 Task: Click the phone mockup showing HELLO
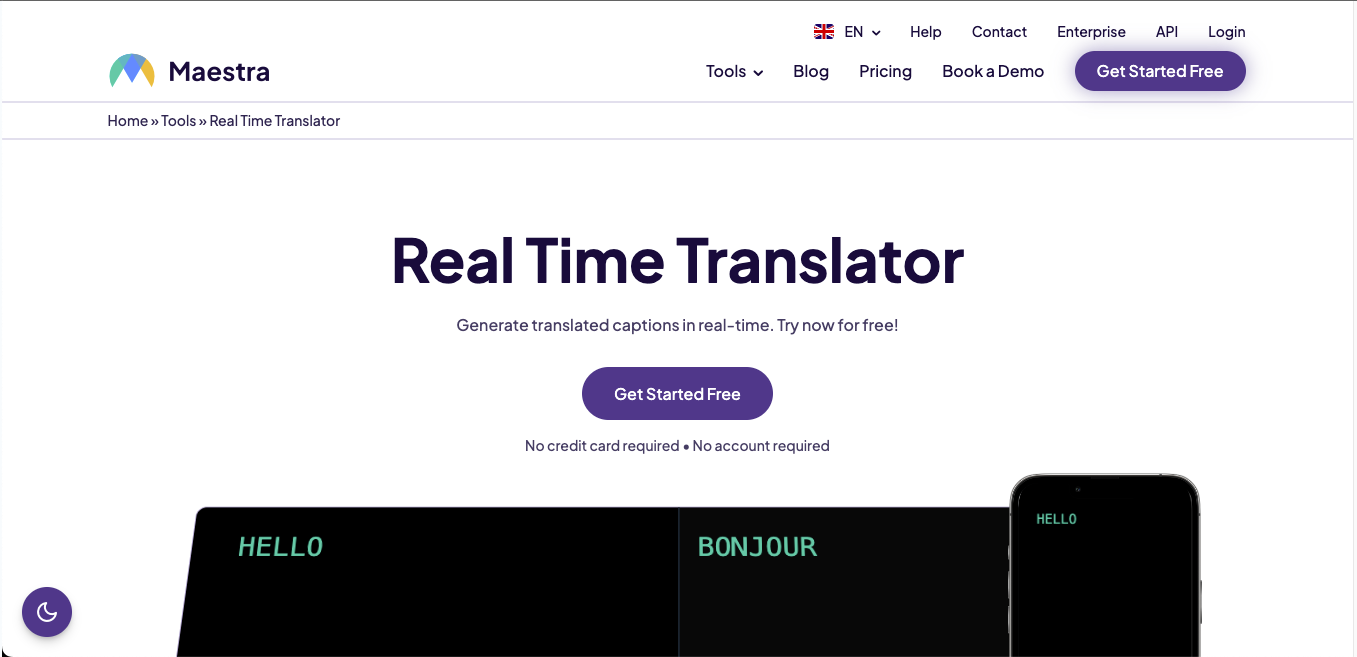1105,565
